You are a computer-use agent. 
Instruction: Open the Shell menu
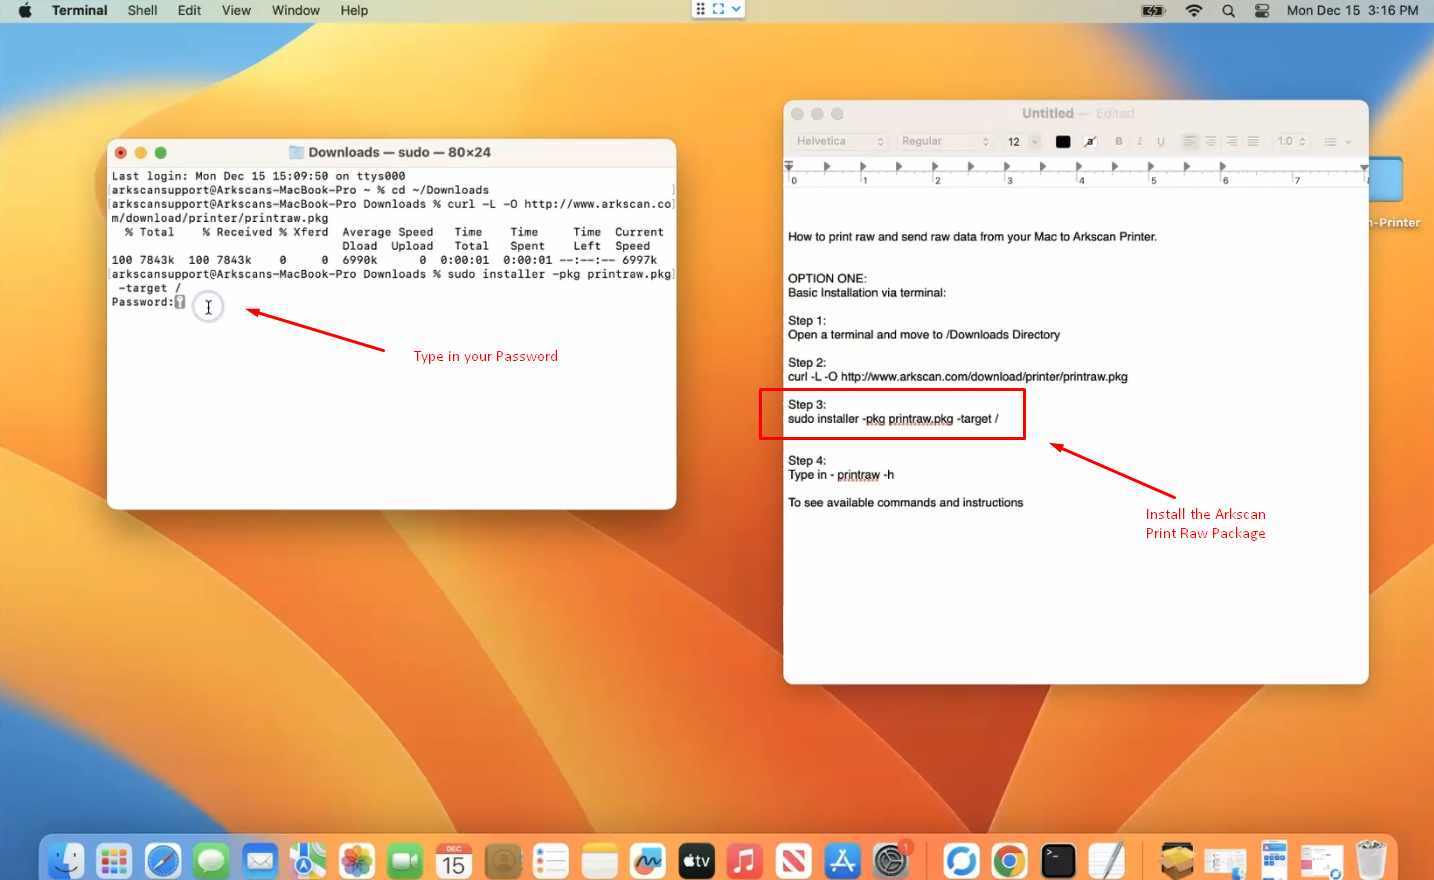[x=142, y=11]
